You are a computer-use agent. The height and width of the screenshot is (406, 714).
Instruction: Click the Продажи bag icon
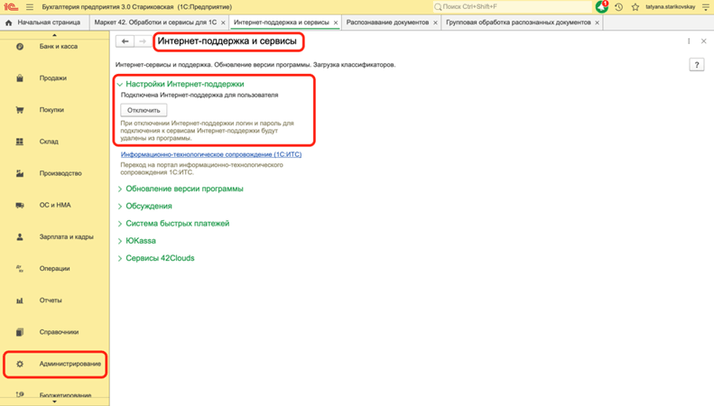click(20, 78)
